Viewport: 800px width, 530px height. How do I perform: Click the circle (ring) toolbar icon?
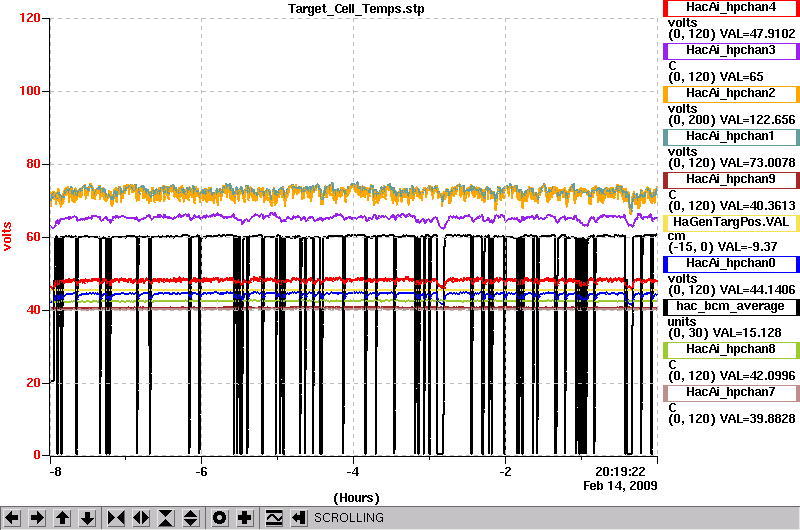click(x=220, y=518)
